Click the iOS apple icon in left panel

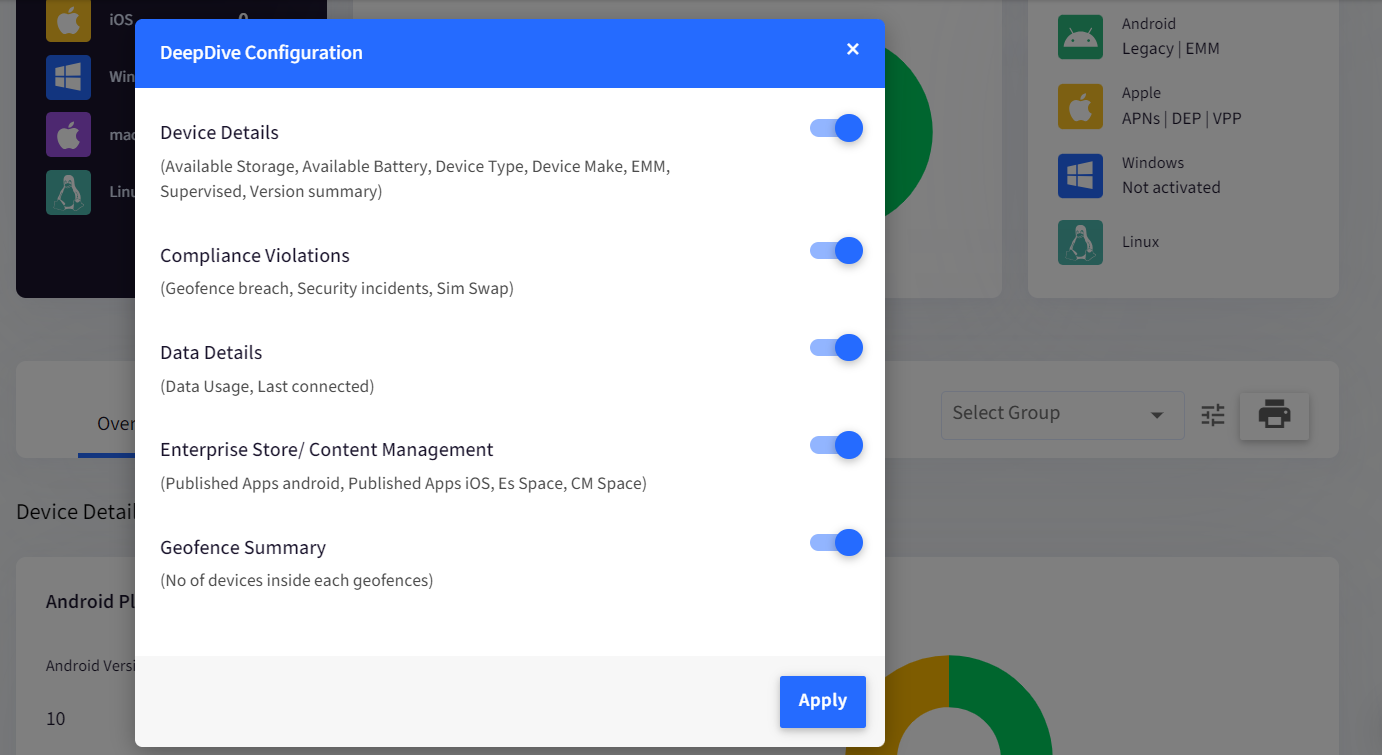pos(68,20)
